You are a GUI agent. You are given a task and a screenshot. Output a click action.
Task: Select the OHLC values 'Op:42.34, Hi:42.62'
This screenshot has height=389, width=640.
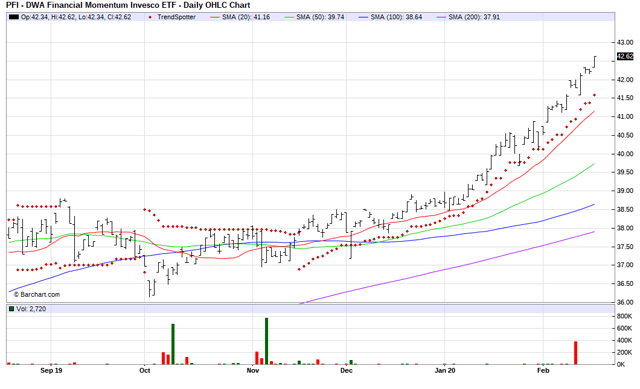[48, 17]
